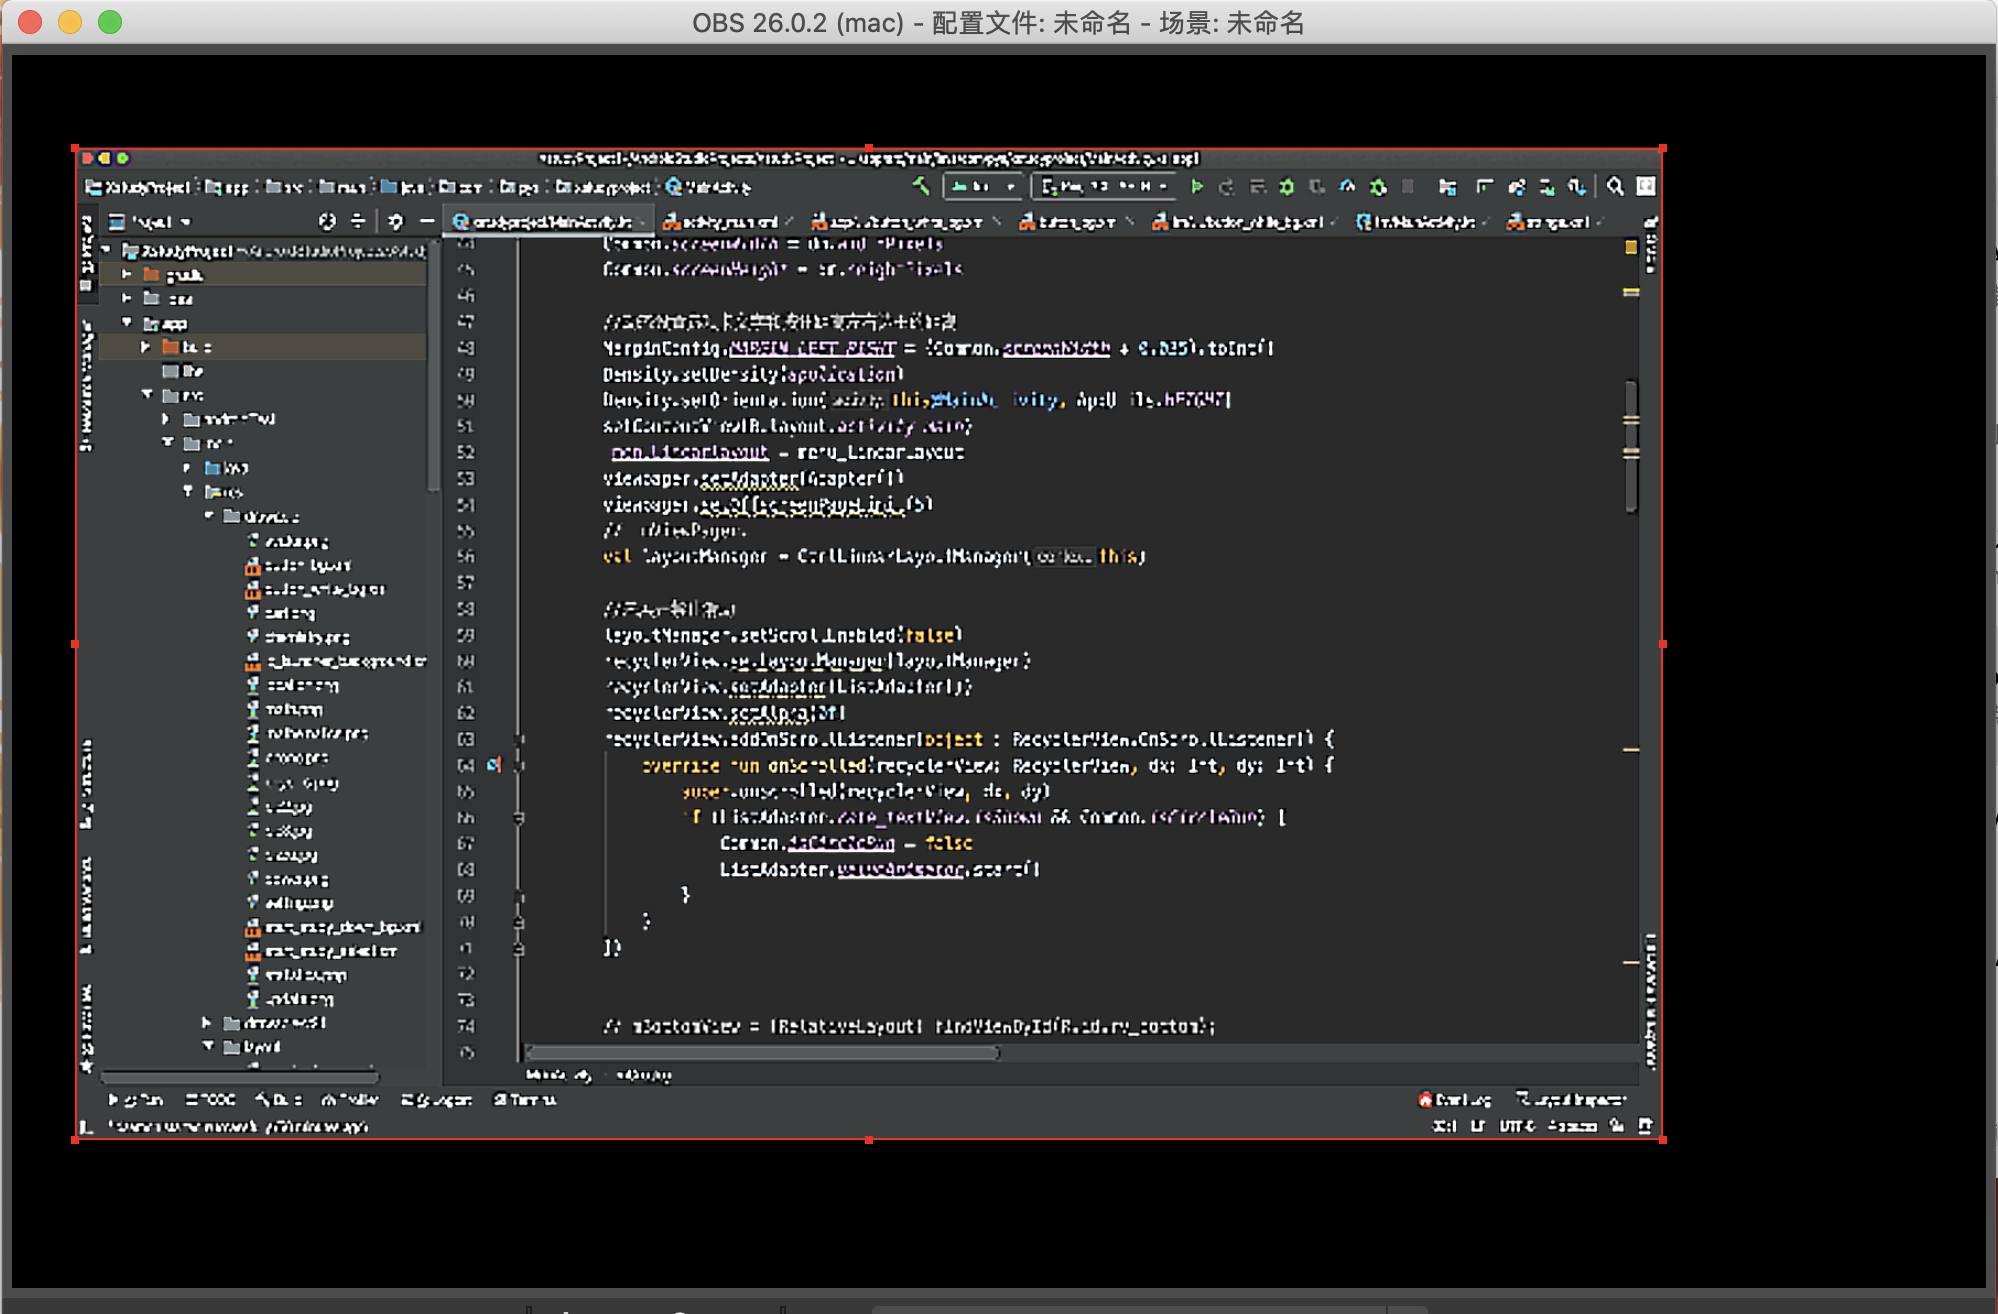Open the Run tool window button

click(x=136, y=1100)
